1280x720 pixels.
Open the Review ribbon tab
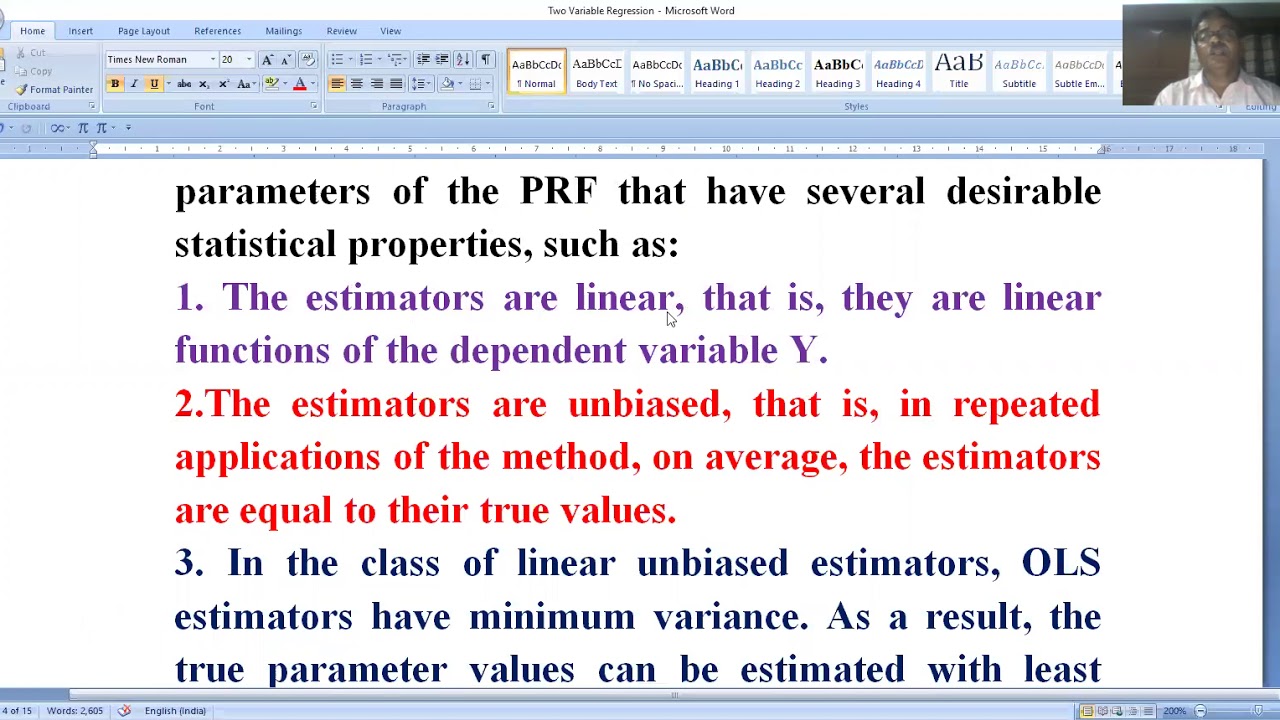tap(341, 31)
